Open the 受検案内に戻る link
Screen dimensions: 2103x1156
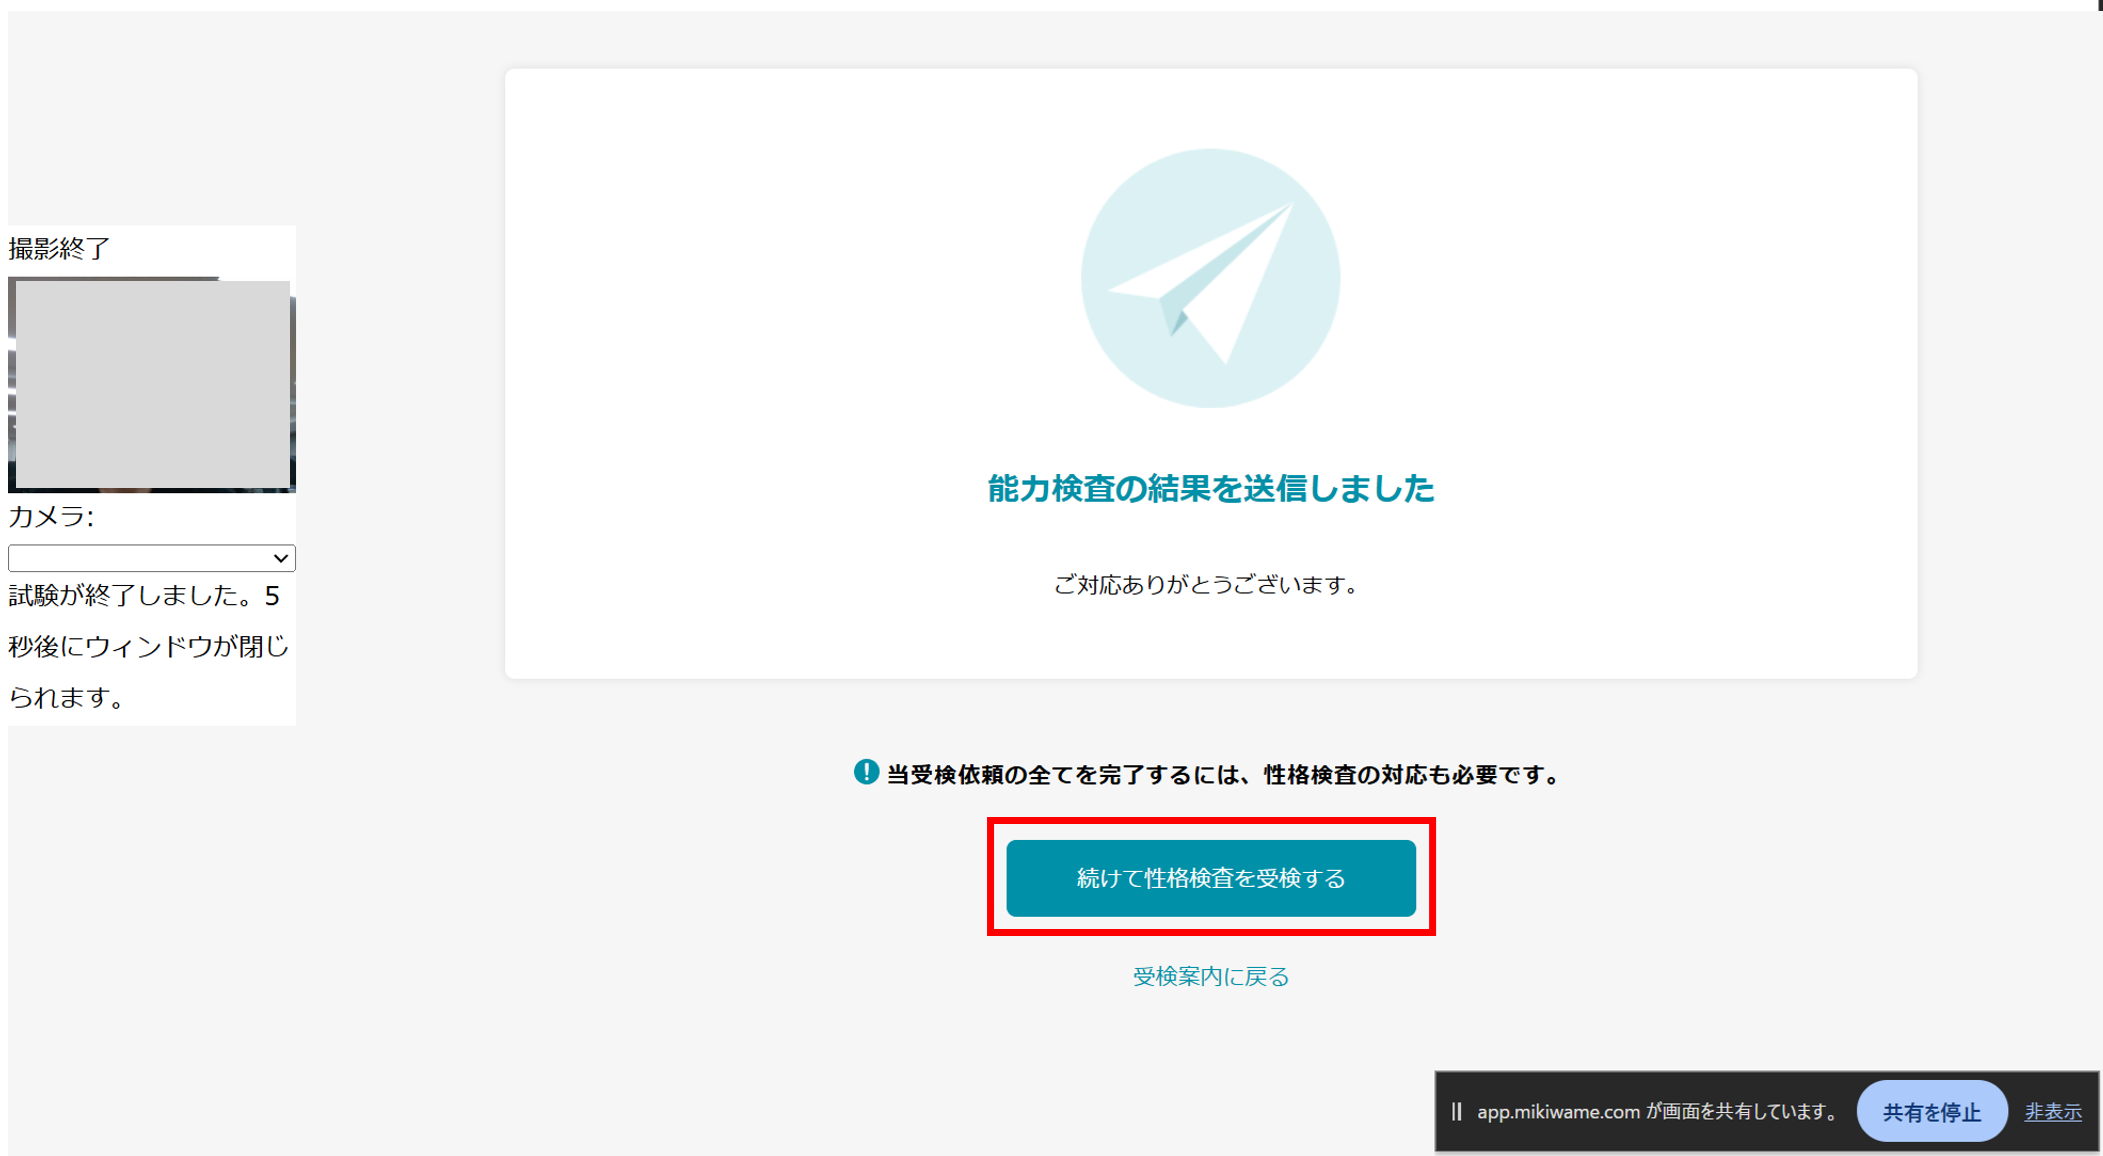[1210, 976]
